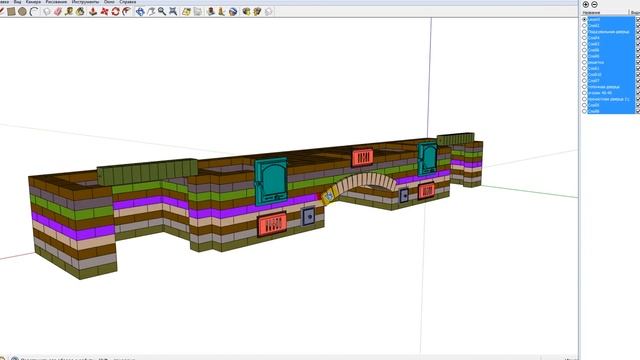
Task: Set Слой0 as the active layer radio
Action: click(x=584, y=19)
